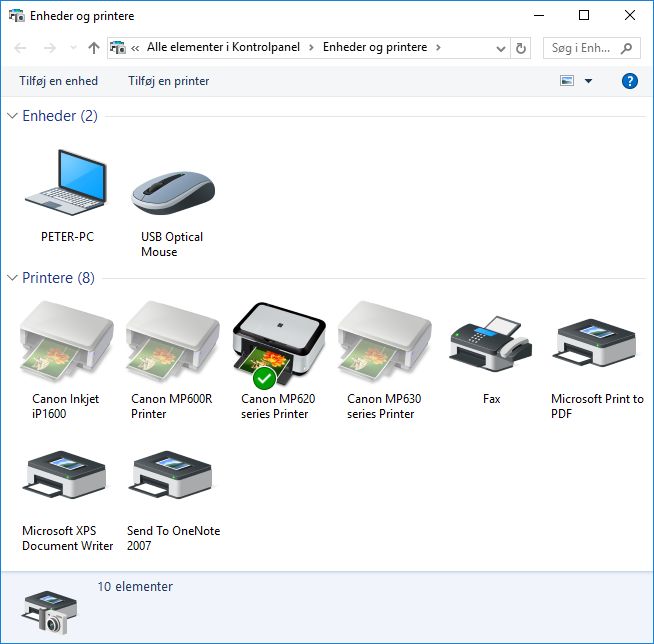Click the 'Canon MP630 series Printer' label
The image size is (654, 644).
pos(384,406)
